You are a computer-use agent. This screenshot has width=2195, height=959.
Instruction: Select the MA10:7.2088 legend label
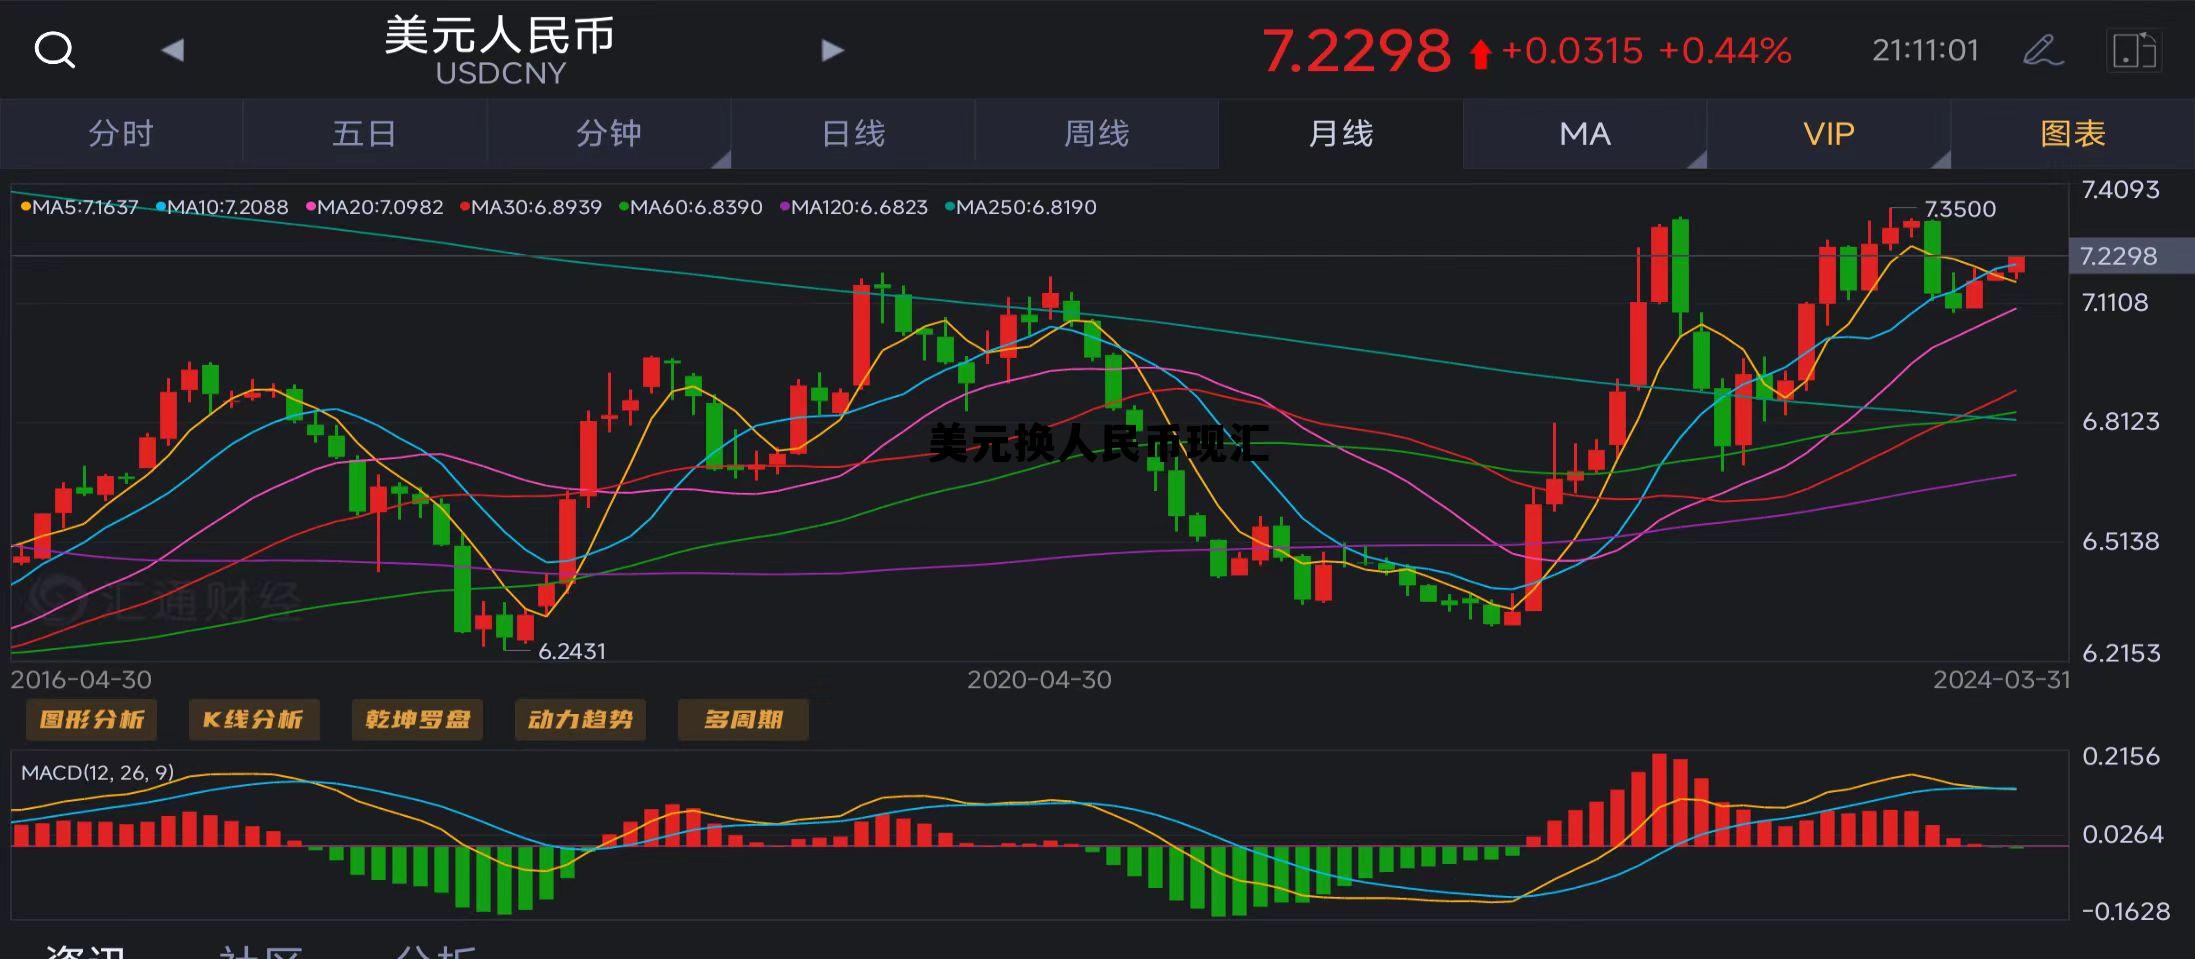[x=222, y=207]
